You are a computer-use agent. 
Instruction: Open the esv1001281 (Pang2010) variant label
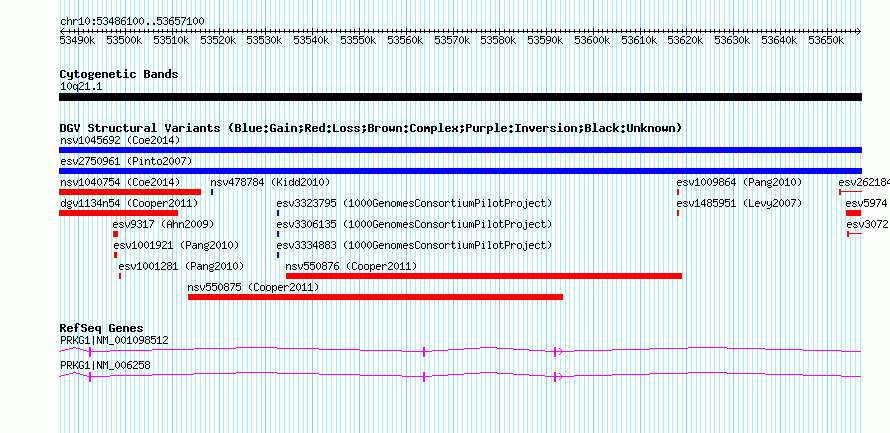coord(181,266)
